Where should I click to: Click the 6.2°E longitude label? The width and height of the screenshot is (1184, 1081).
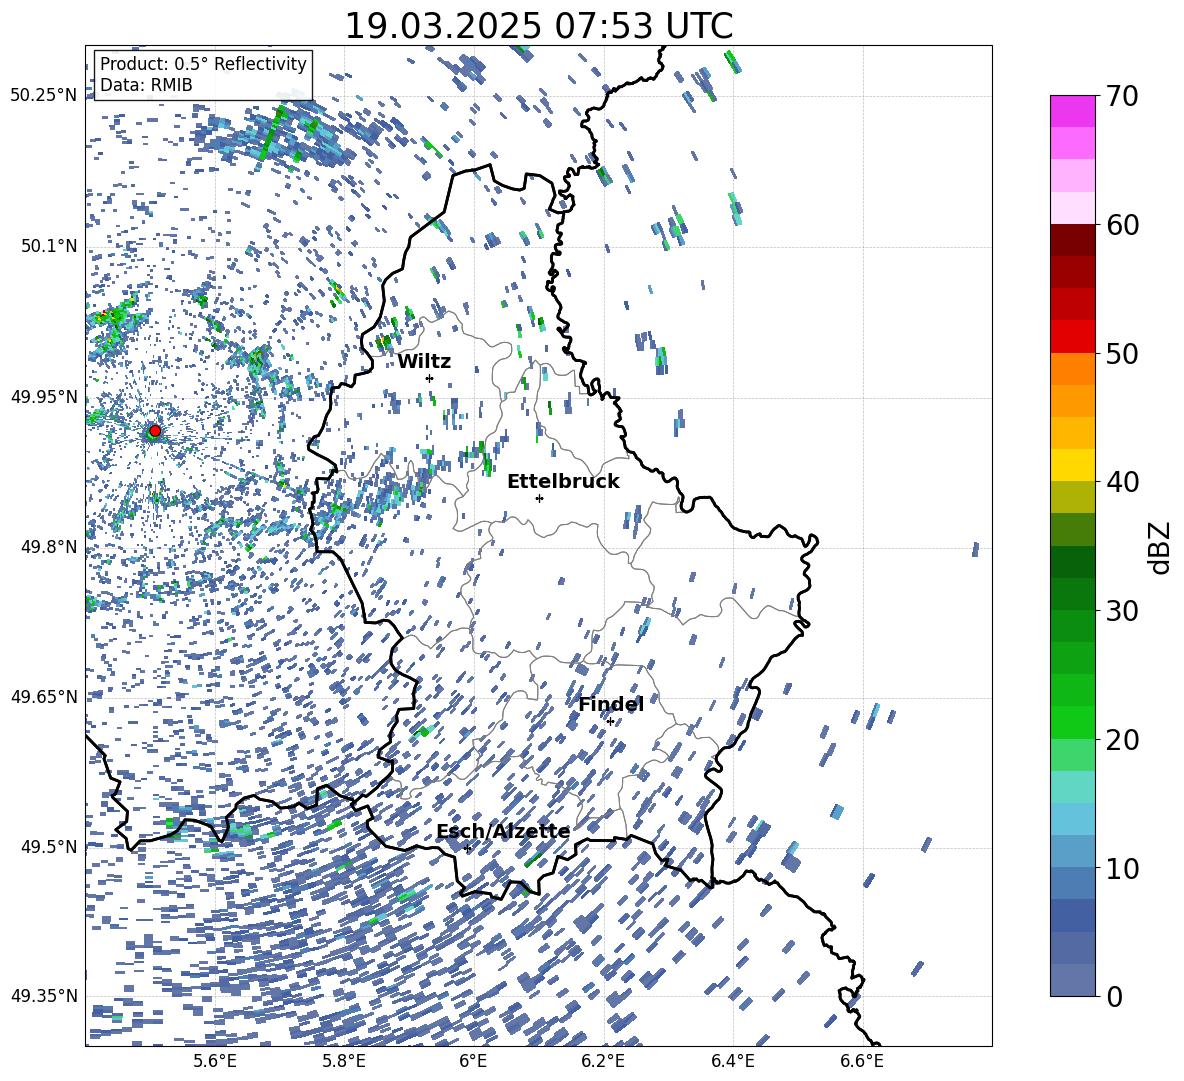603,1061
